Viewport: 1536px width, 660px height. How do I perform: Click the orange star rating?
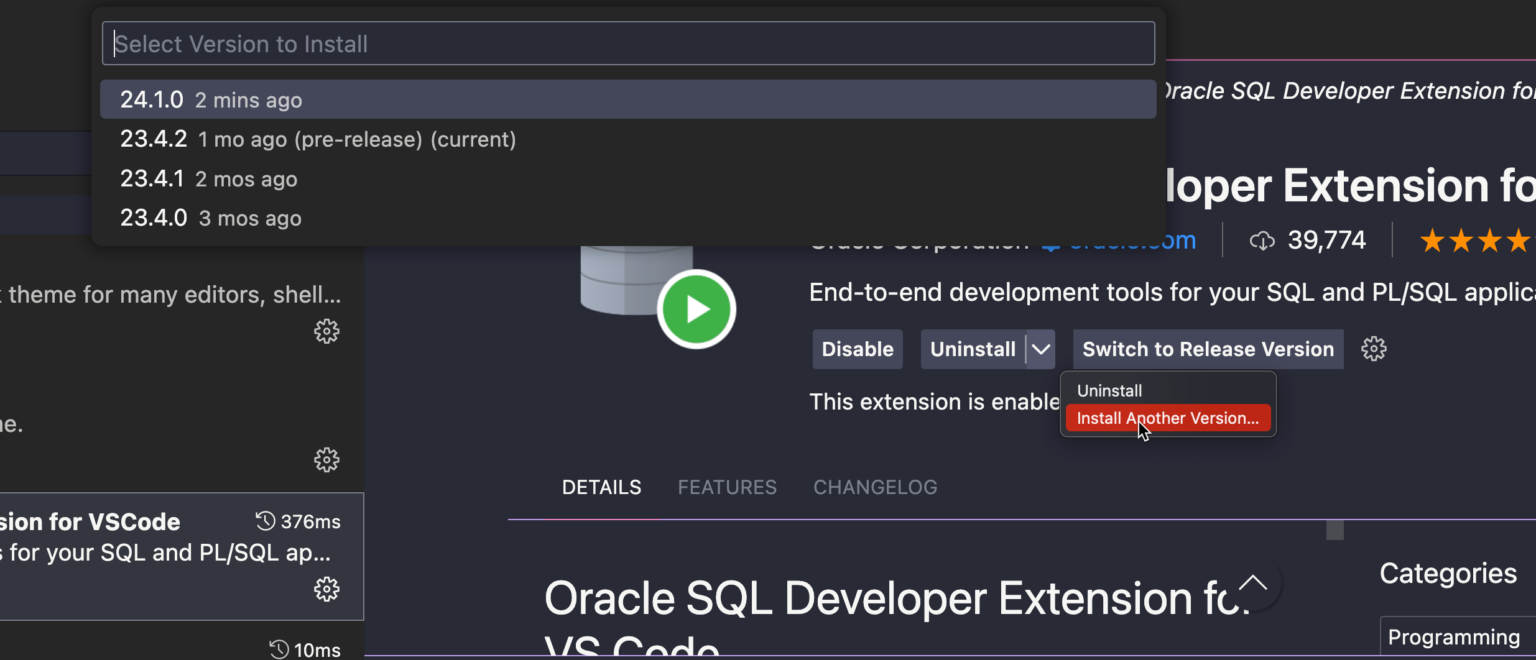tap(1476, 240)
